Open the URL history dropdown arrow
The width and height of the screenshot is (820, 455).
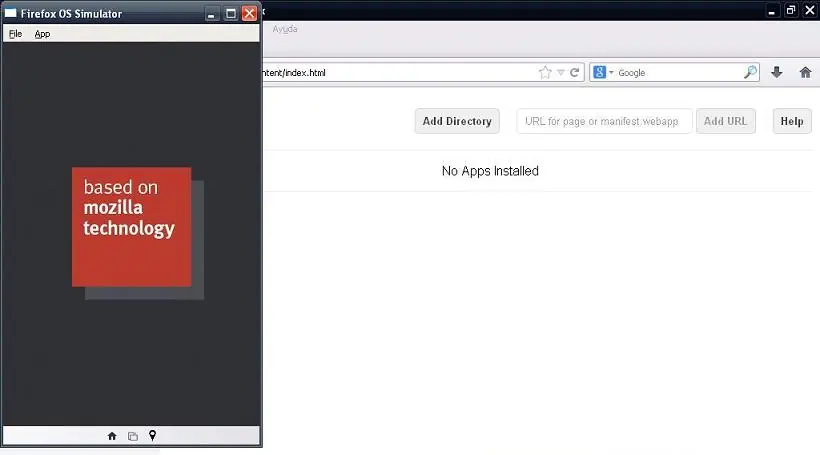point(560,73)
